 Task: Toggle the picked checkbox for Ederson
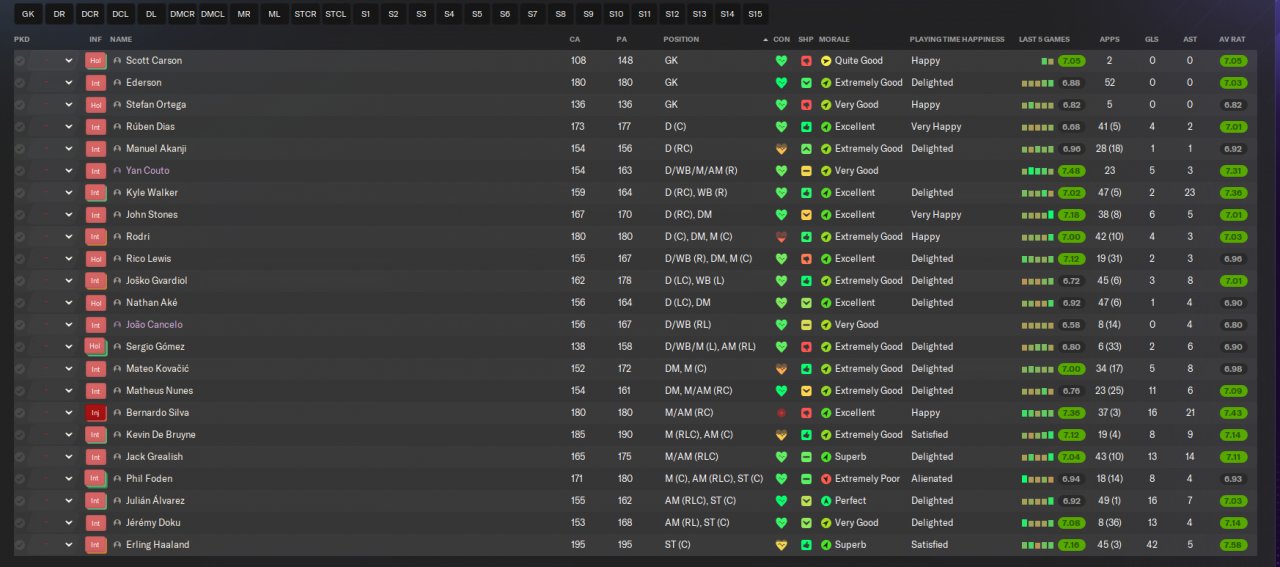point(20,83)
